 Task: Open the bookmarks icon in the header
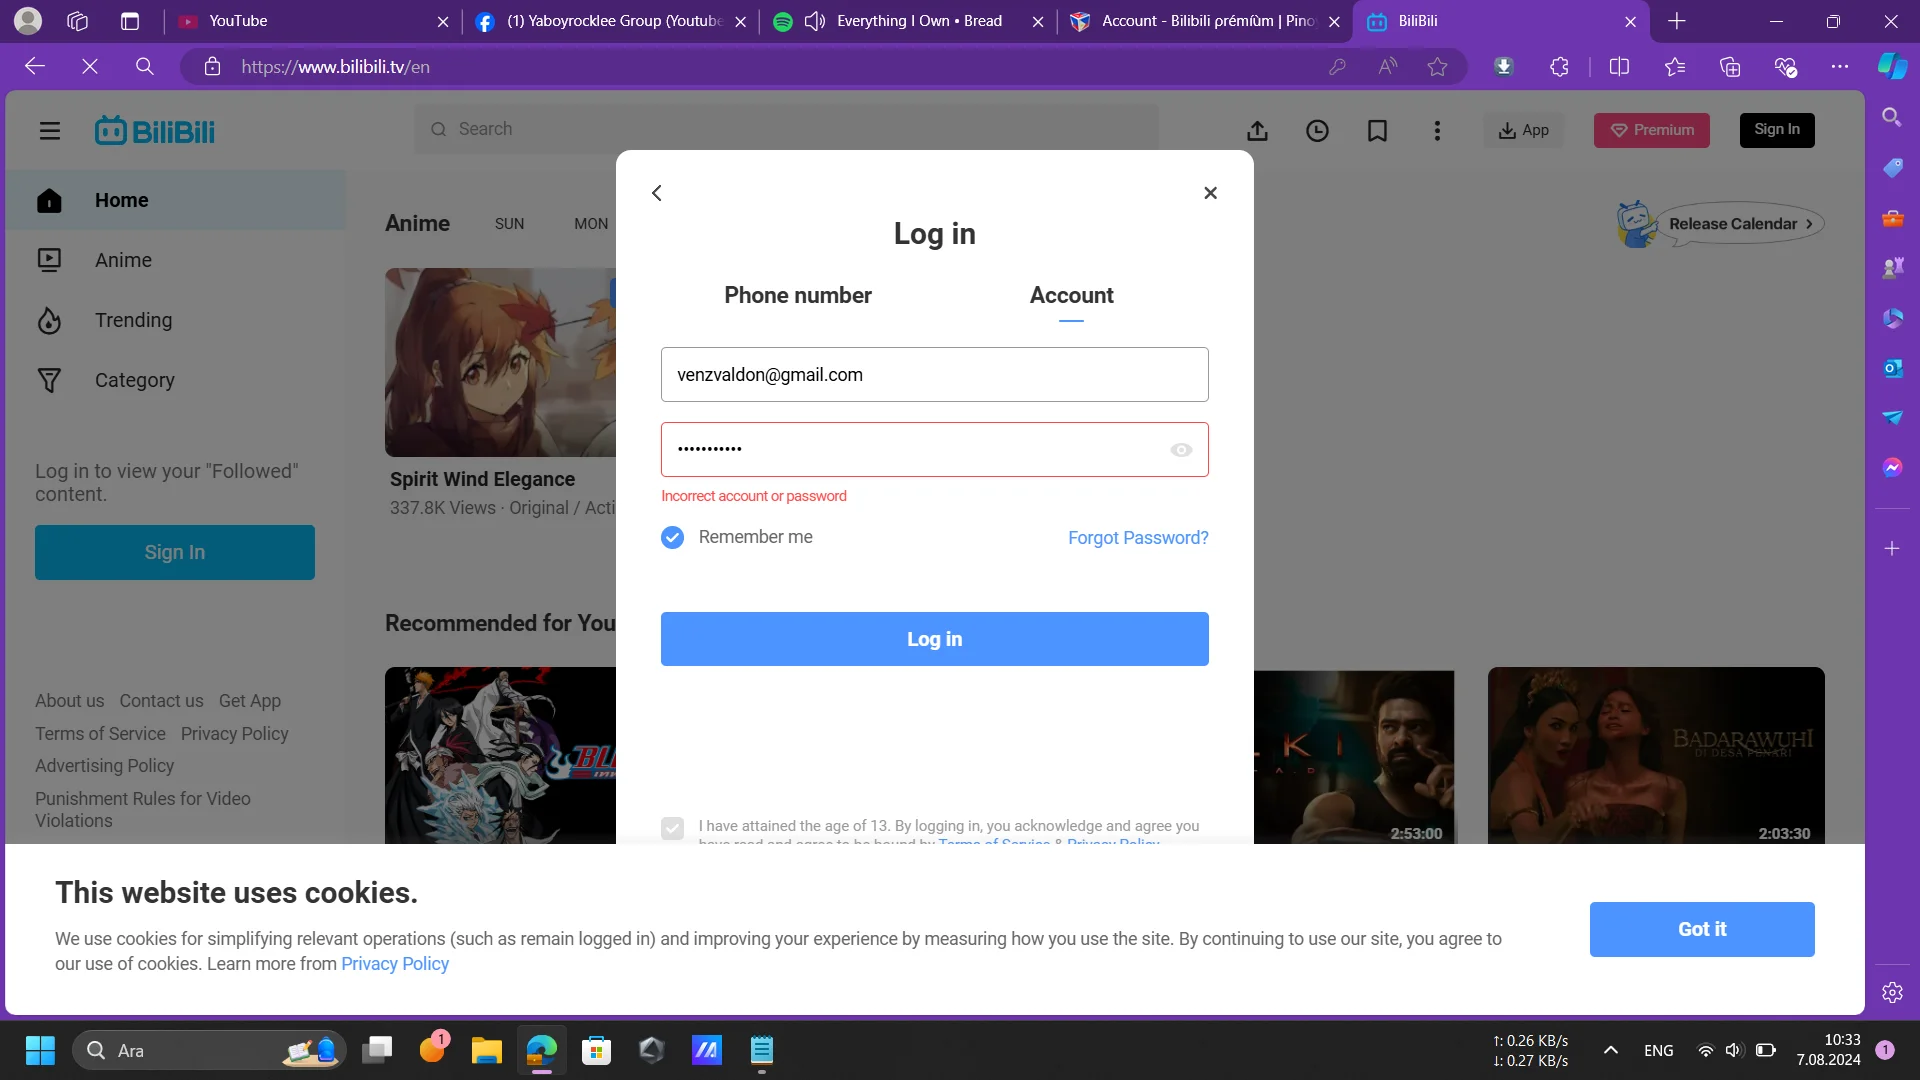[1377, 130]
